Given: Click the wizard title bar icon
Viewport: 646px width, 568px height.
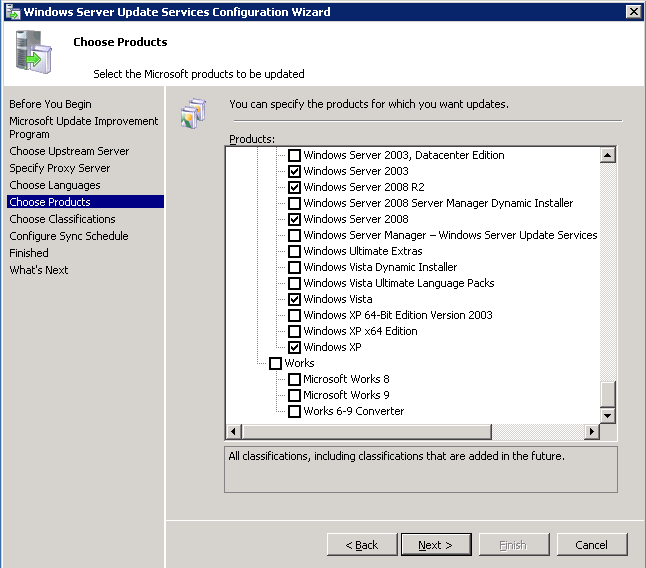Looking at the screenshot, I should click(12, 12).
